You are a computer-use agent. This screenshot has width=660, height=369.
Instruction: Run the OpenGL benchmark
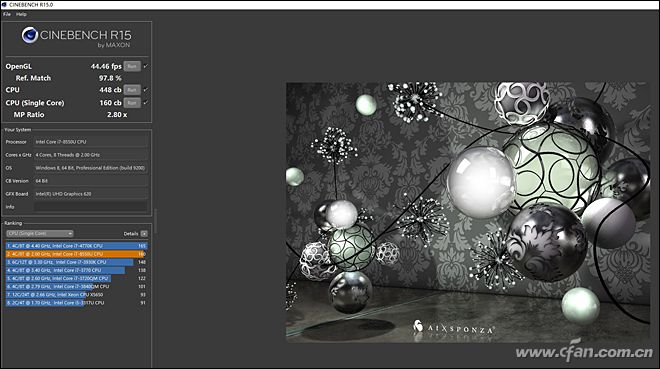[x=132, y=66]
